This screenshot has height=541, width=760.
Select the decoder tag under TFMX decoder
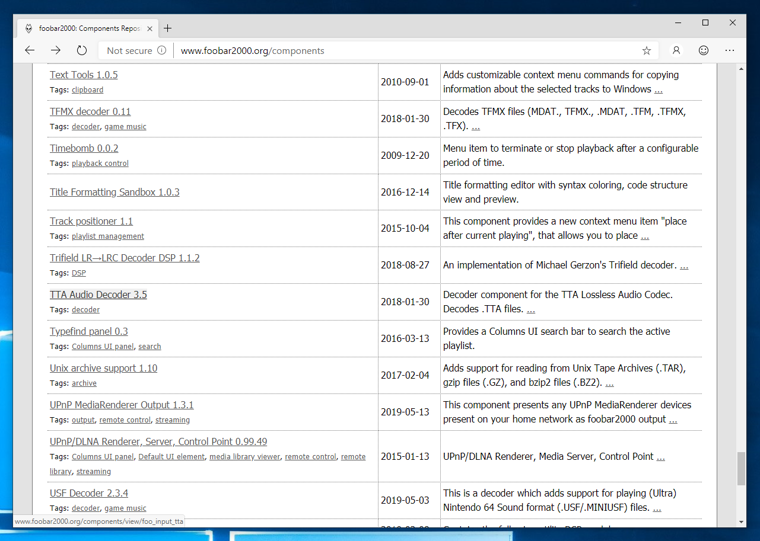[85, 127]
